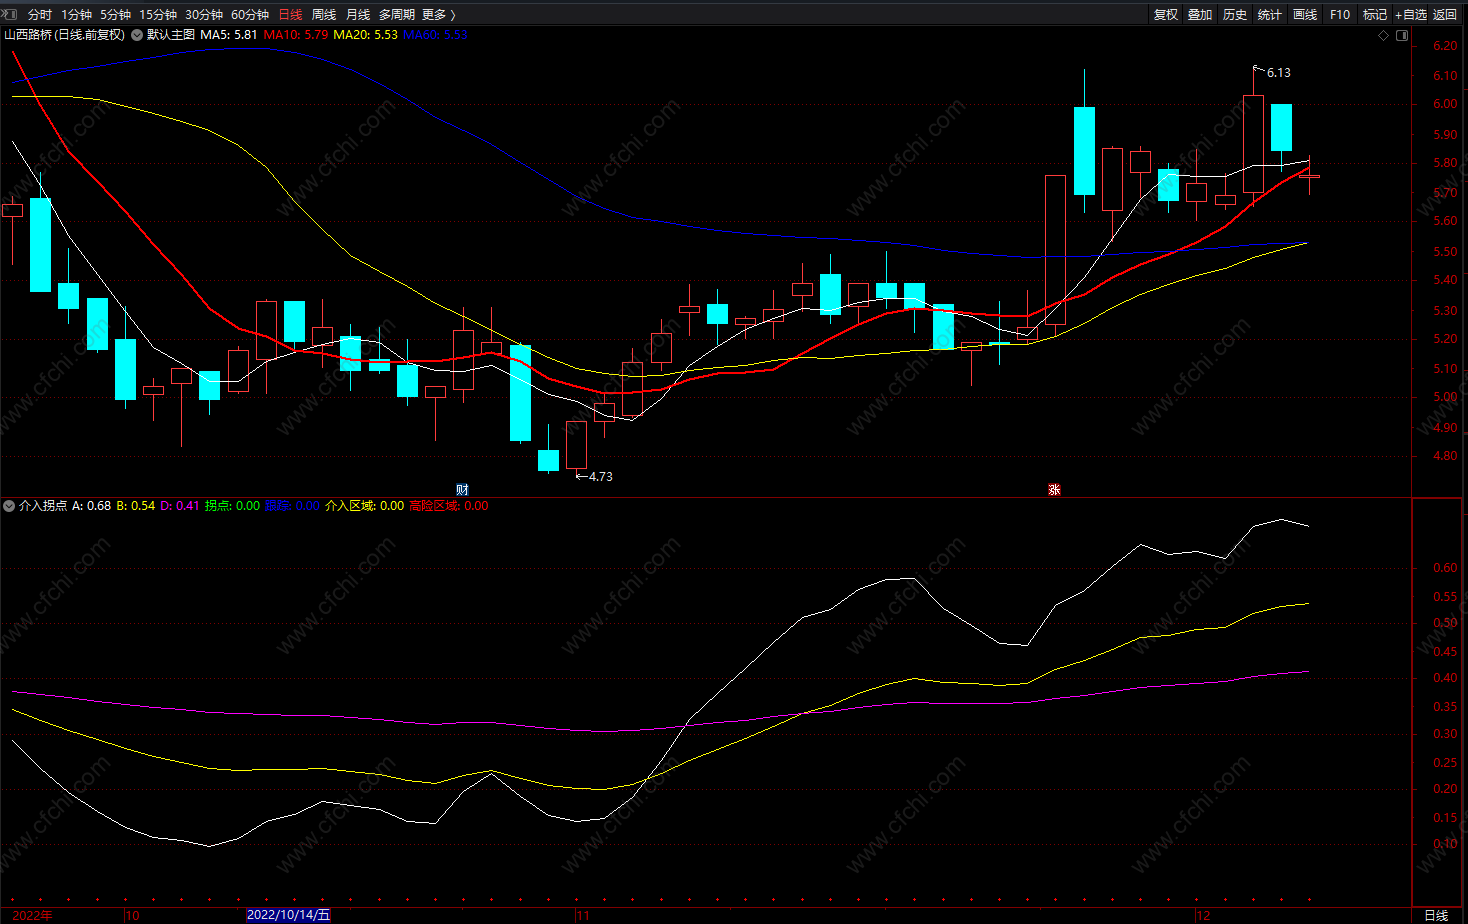Image resolution: width=1468 pixels, height=924 pixels.
Task: Select the 5分钟 period tab
Action: (116, 15)
